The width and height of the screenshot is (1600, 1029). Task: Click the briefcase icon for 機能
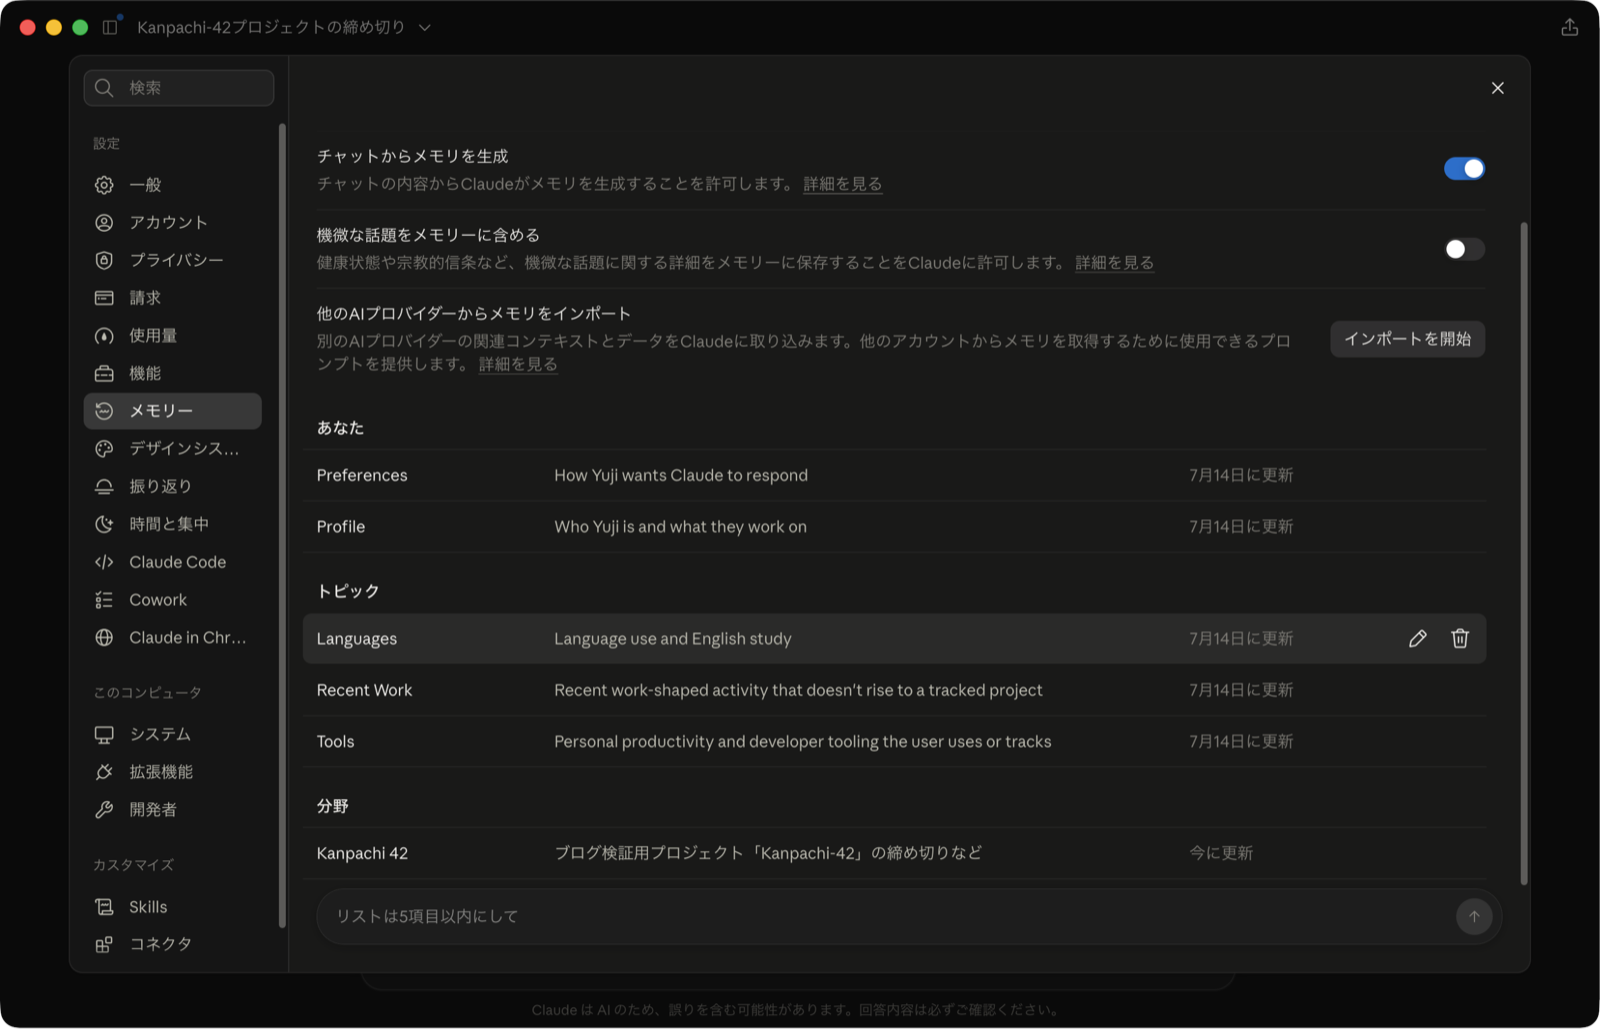click(104, 373)
